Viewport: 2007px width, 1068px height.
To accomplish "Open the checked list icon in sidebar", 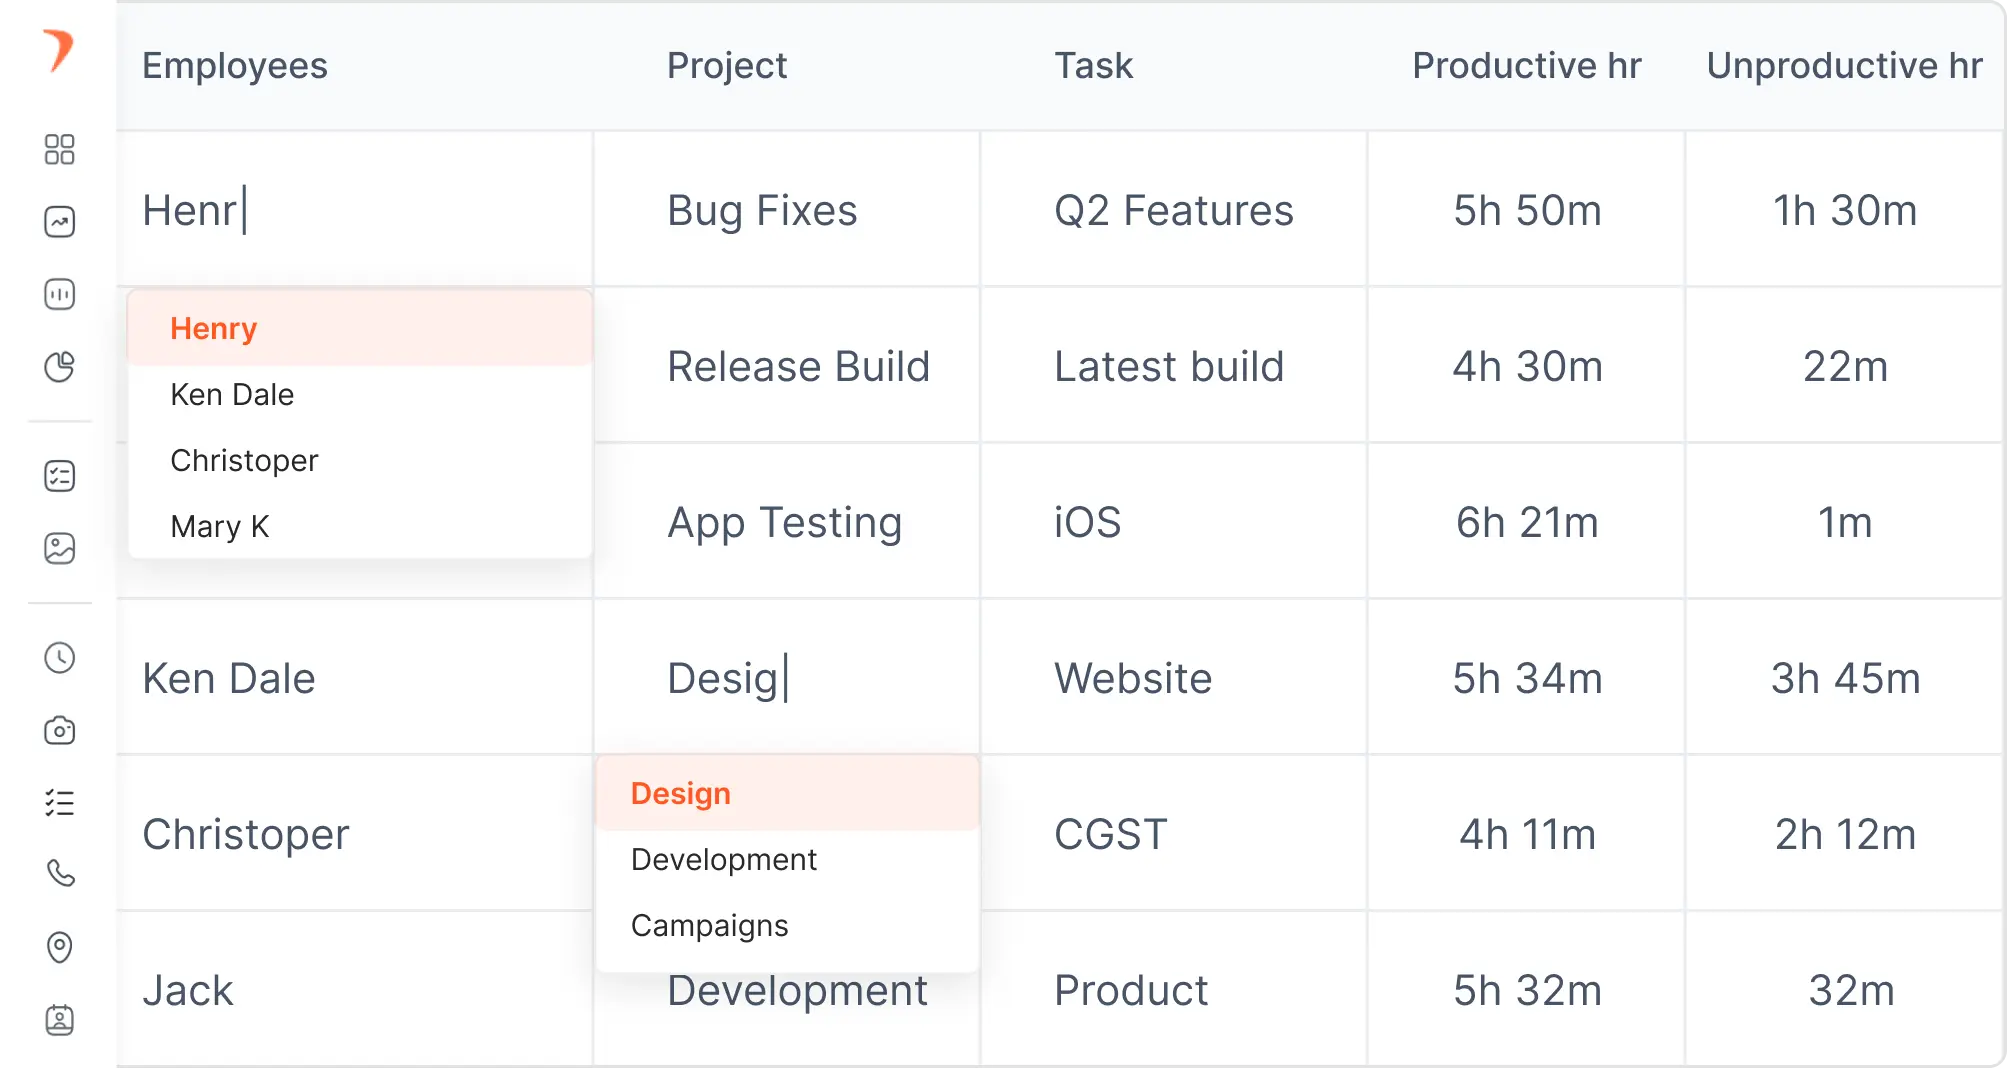I will coord(60,802).
